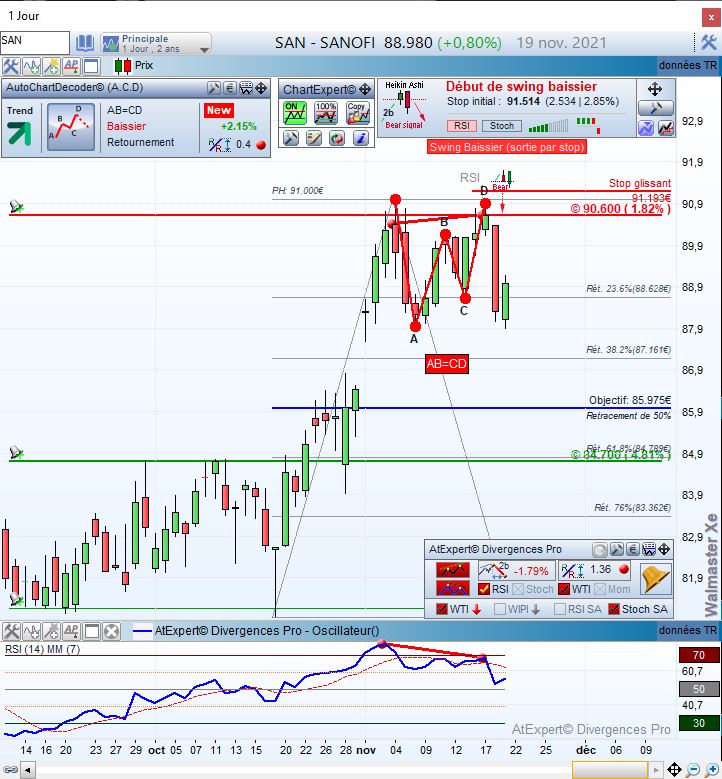Toggle the RSI SA checkbox
This screenshot has width=722, height=779.
click(x=560, y=609)
